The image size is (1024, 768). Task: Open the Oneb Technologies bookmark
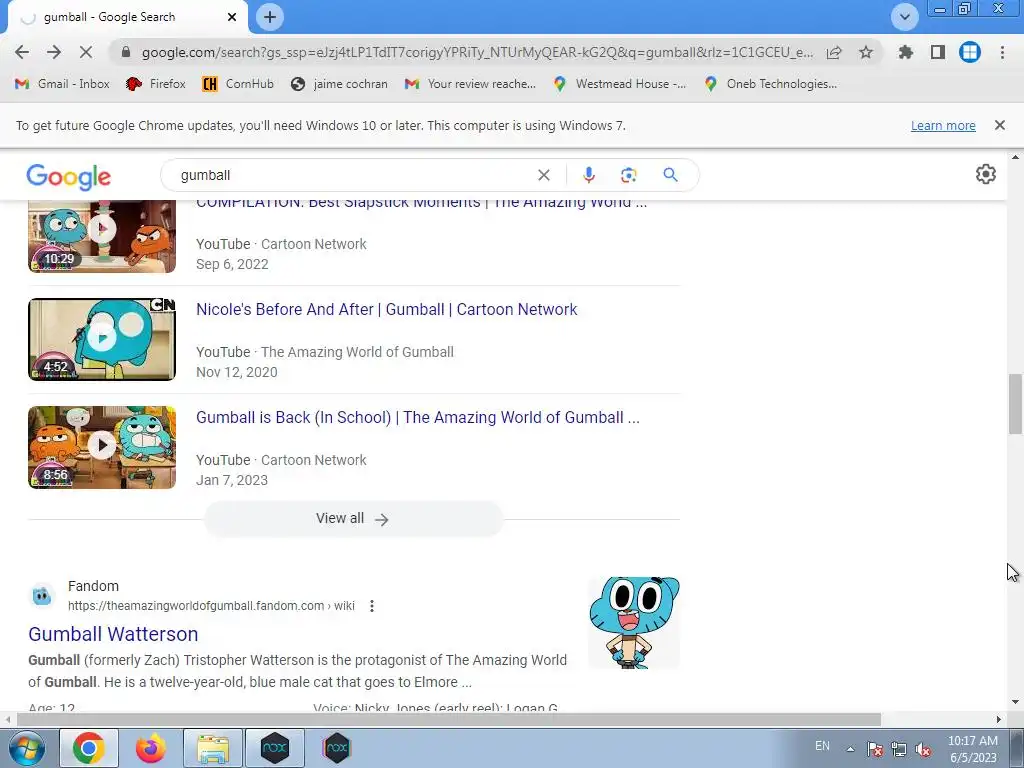[x=771, y=84]
